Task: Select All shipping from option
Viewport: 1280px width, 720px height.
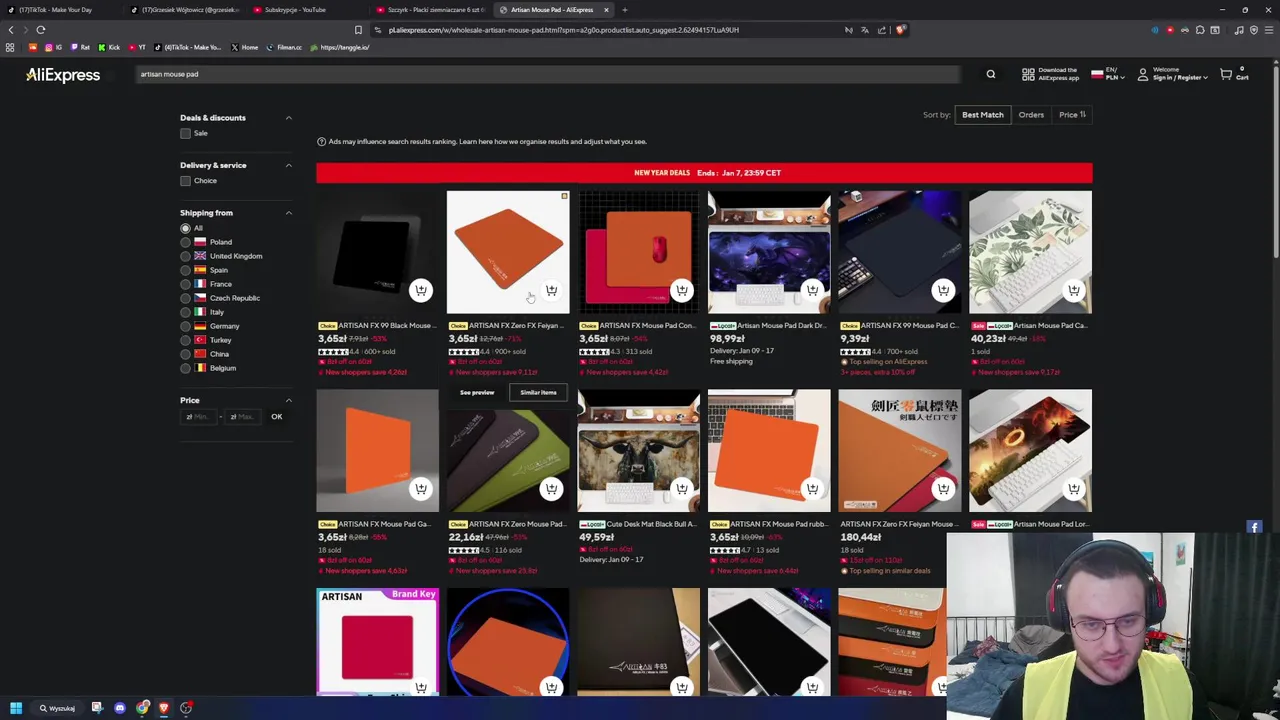Action: click(x=185, y=228)
